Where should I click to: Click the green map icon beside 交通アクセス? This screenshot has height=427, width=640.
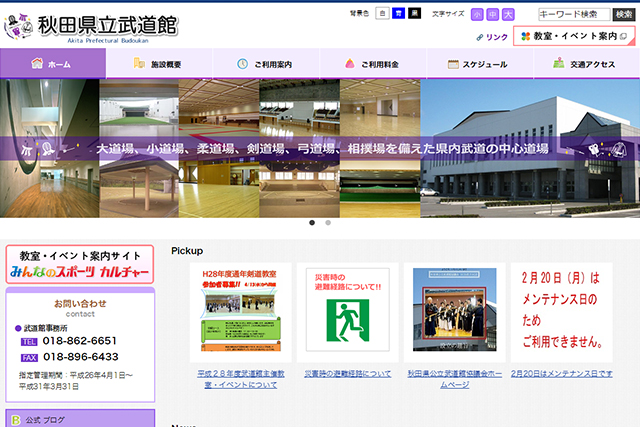coord(559,63)
